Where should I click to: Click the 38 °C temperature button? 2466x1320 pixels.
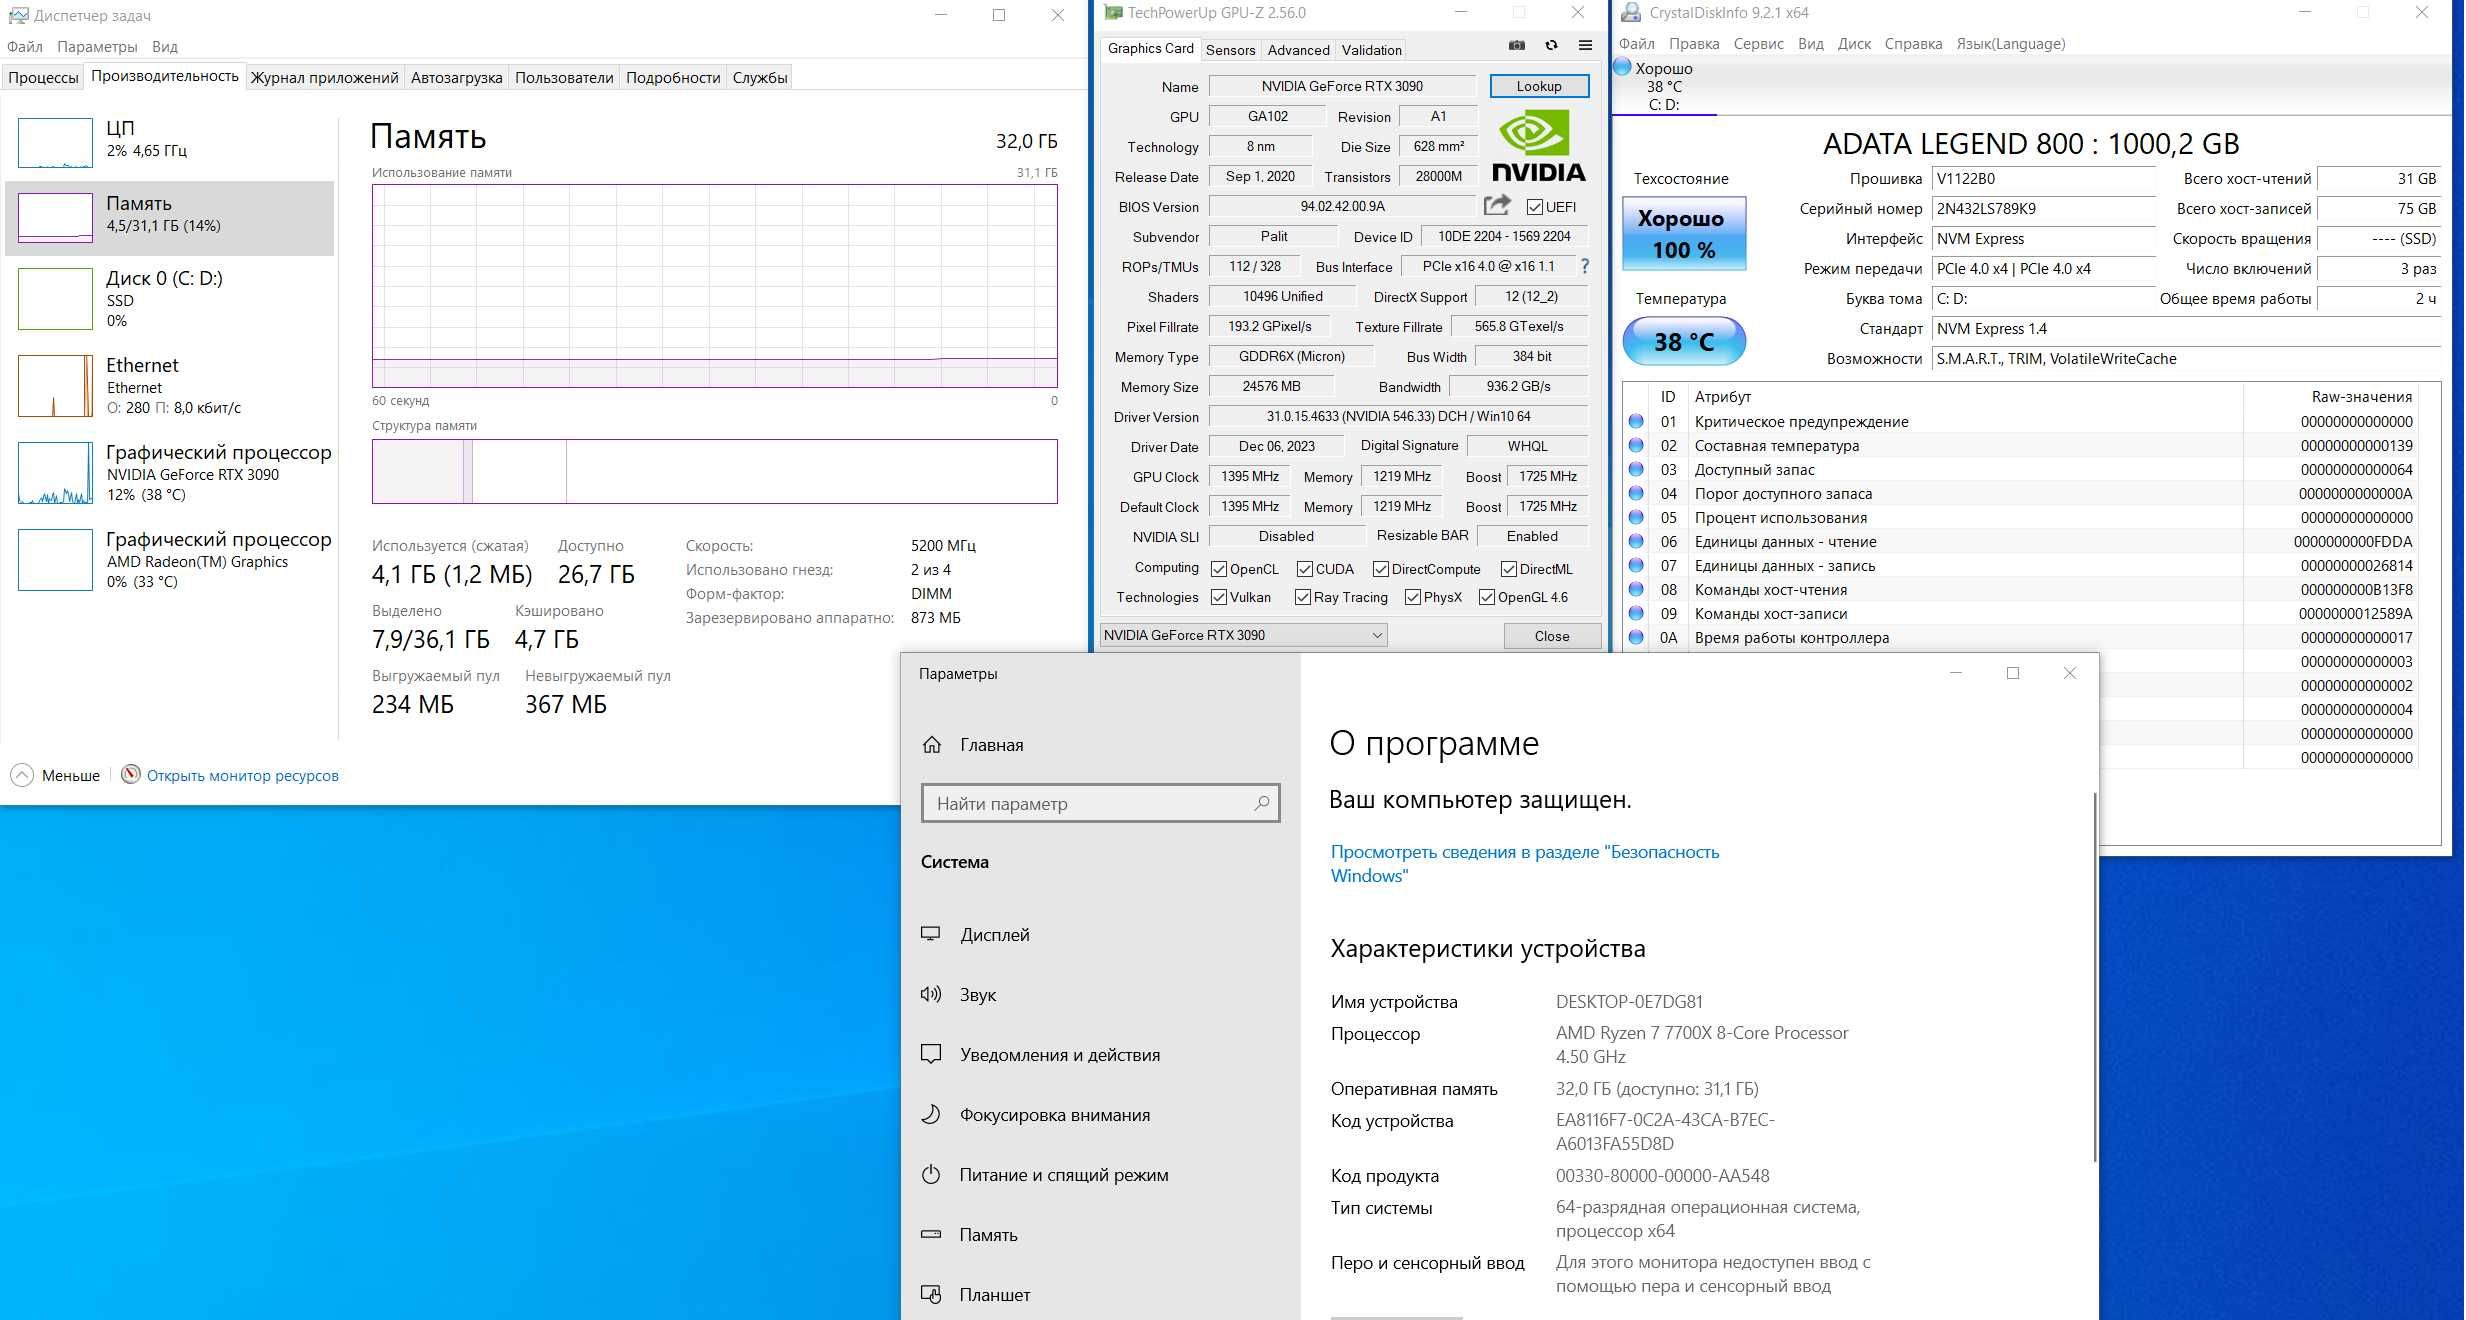coord(1684,341)
